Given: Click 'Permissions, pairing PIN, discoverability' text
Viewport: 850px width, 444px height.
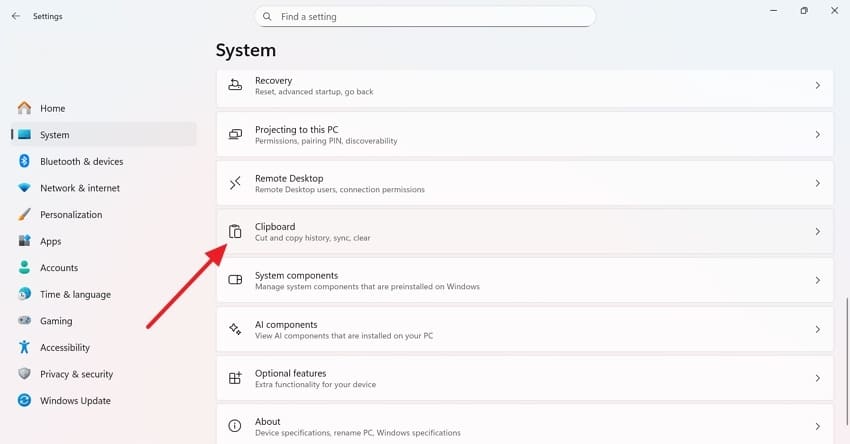Looking at the screenshot, I should pyautogui.click(x=326, y=141).
